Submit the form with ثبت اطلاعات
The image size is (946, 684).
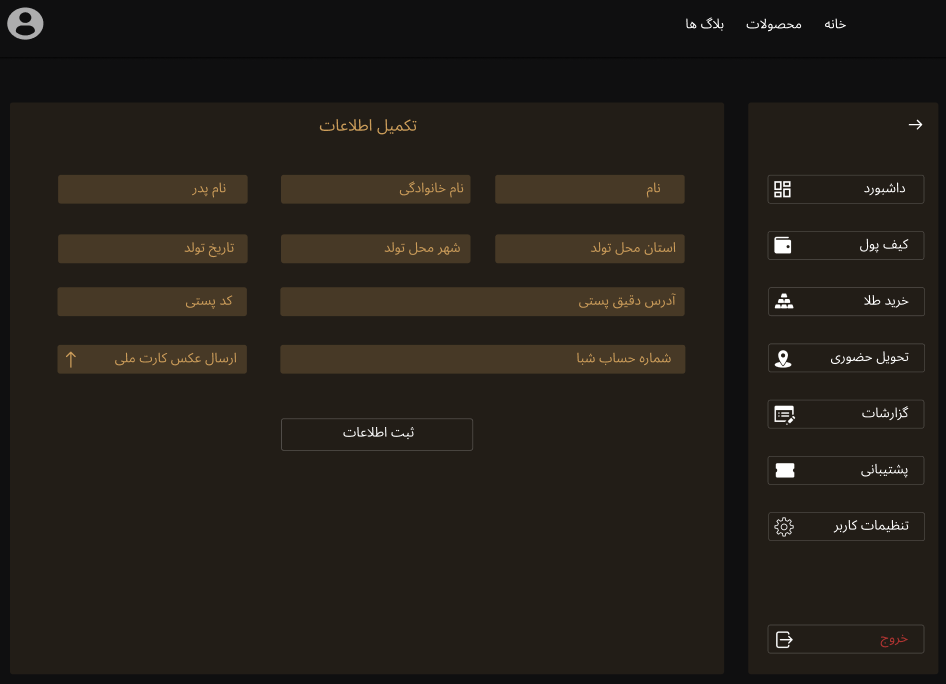coord(377,434)
